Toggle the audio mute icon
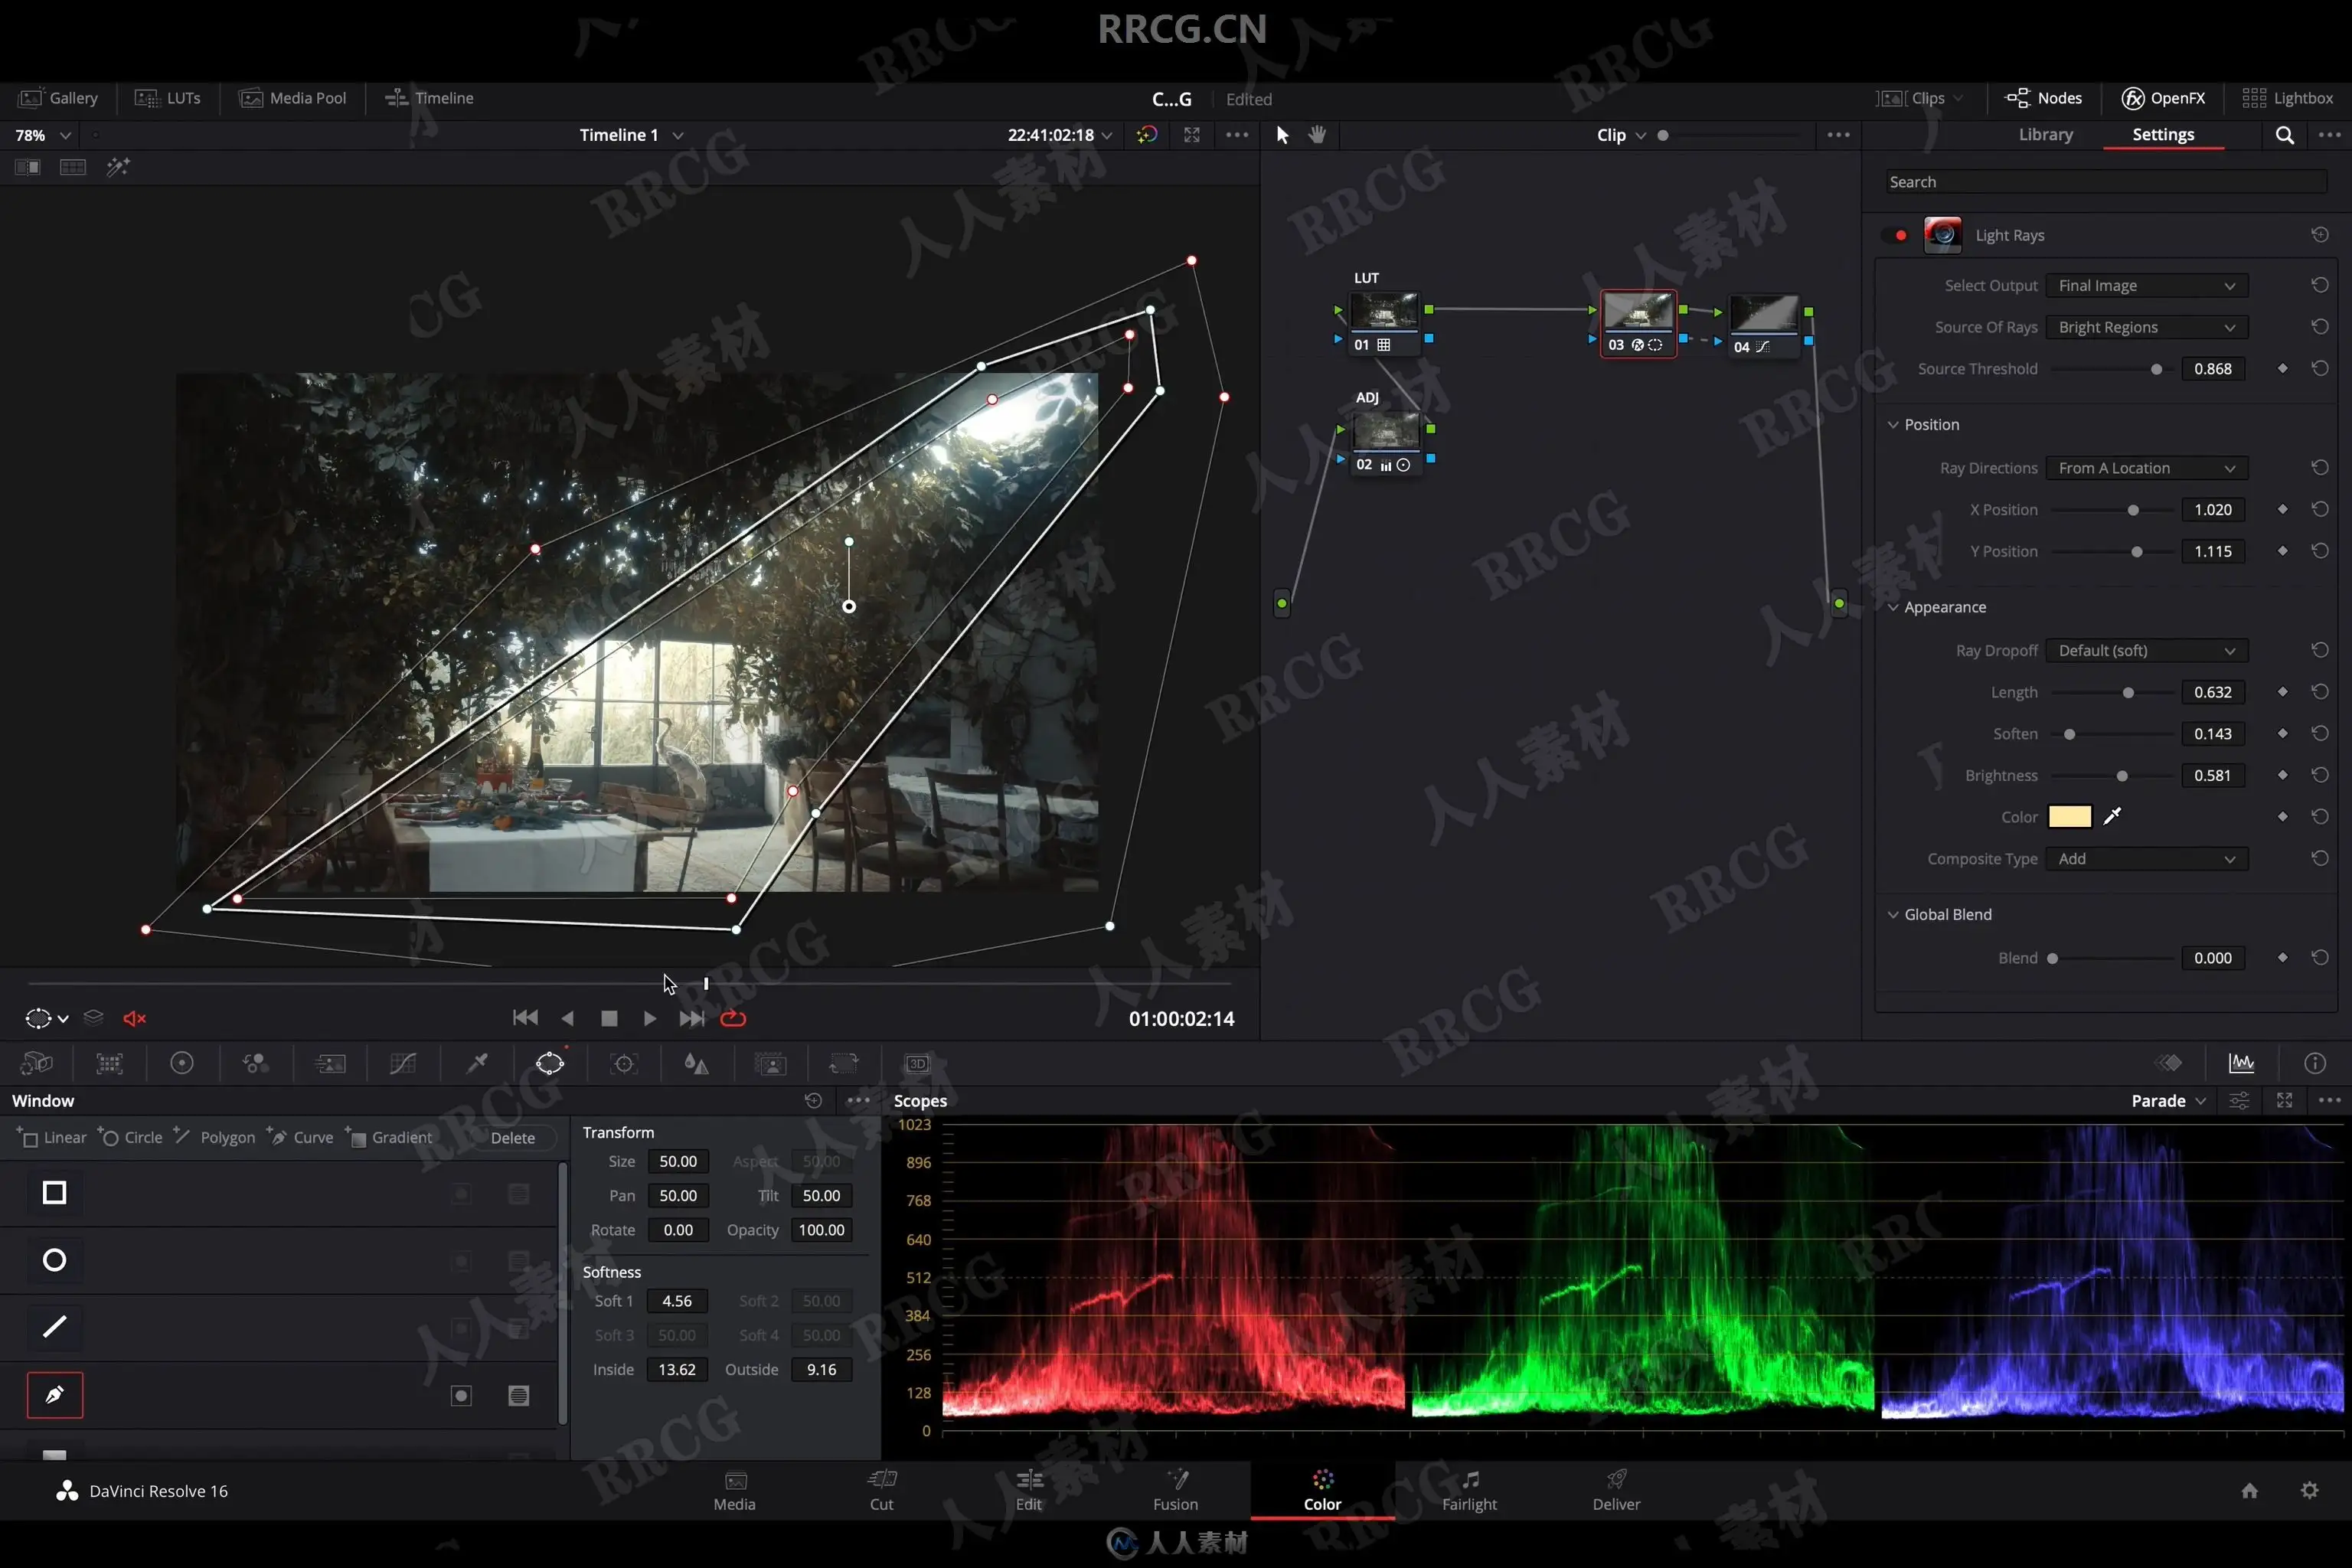This screenshot has height=1568, width=2352. (x=134, y=1018)
